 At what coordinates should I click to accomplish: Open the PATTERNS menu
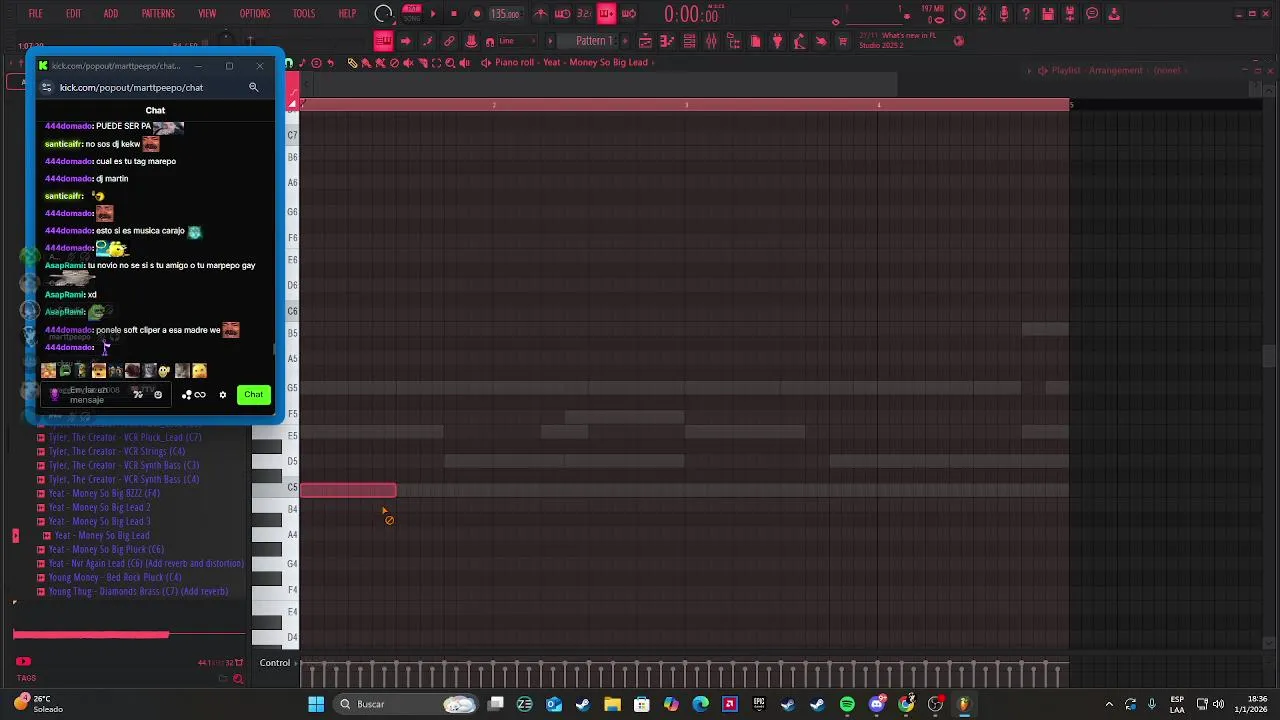point(158,14)
